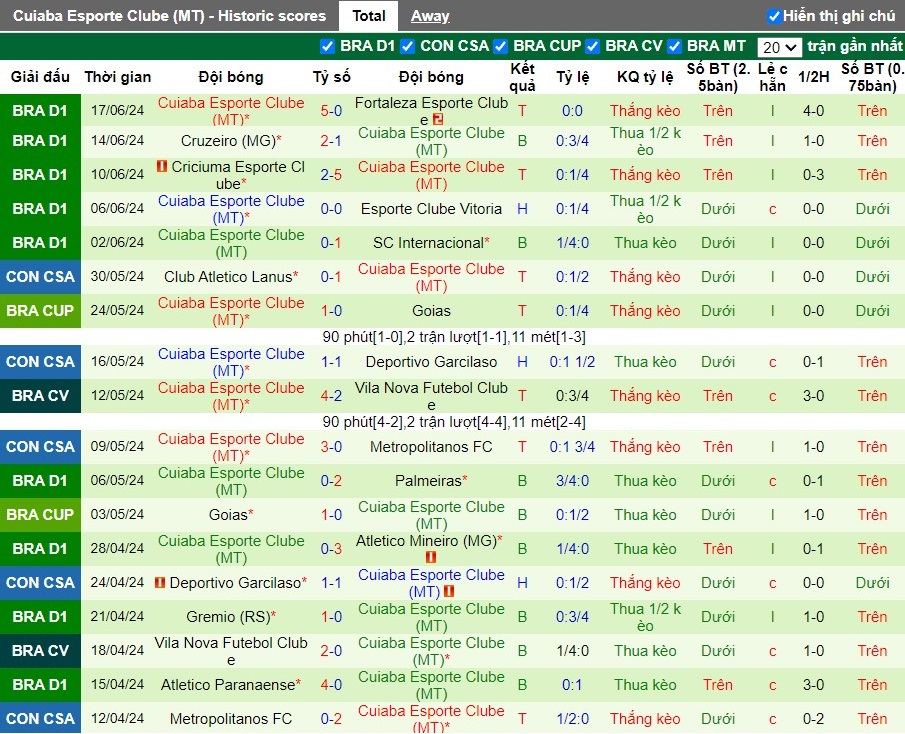905x734 pixels.
Task: Click the 1/2H column header
Action: coord(814,77)
